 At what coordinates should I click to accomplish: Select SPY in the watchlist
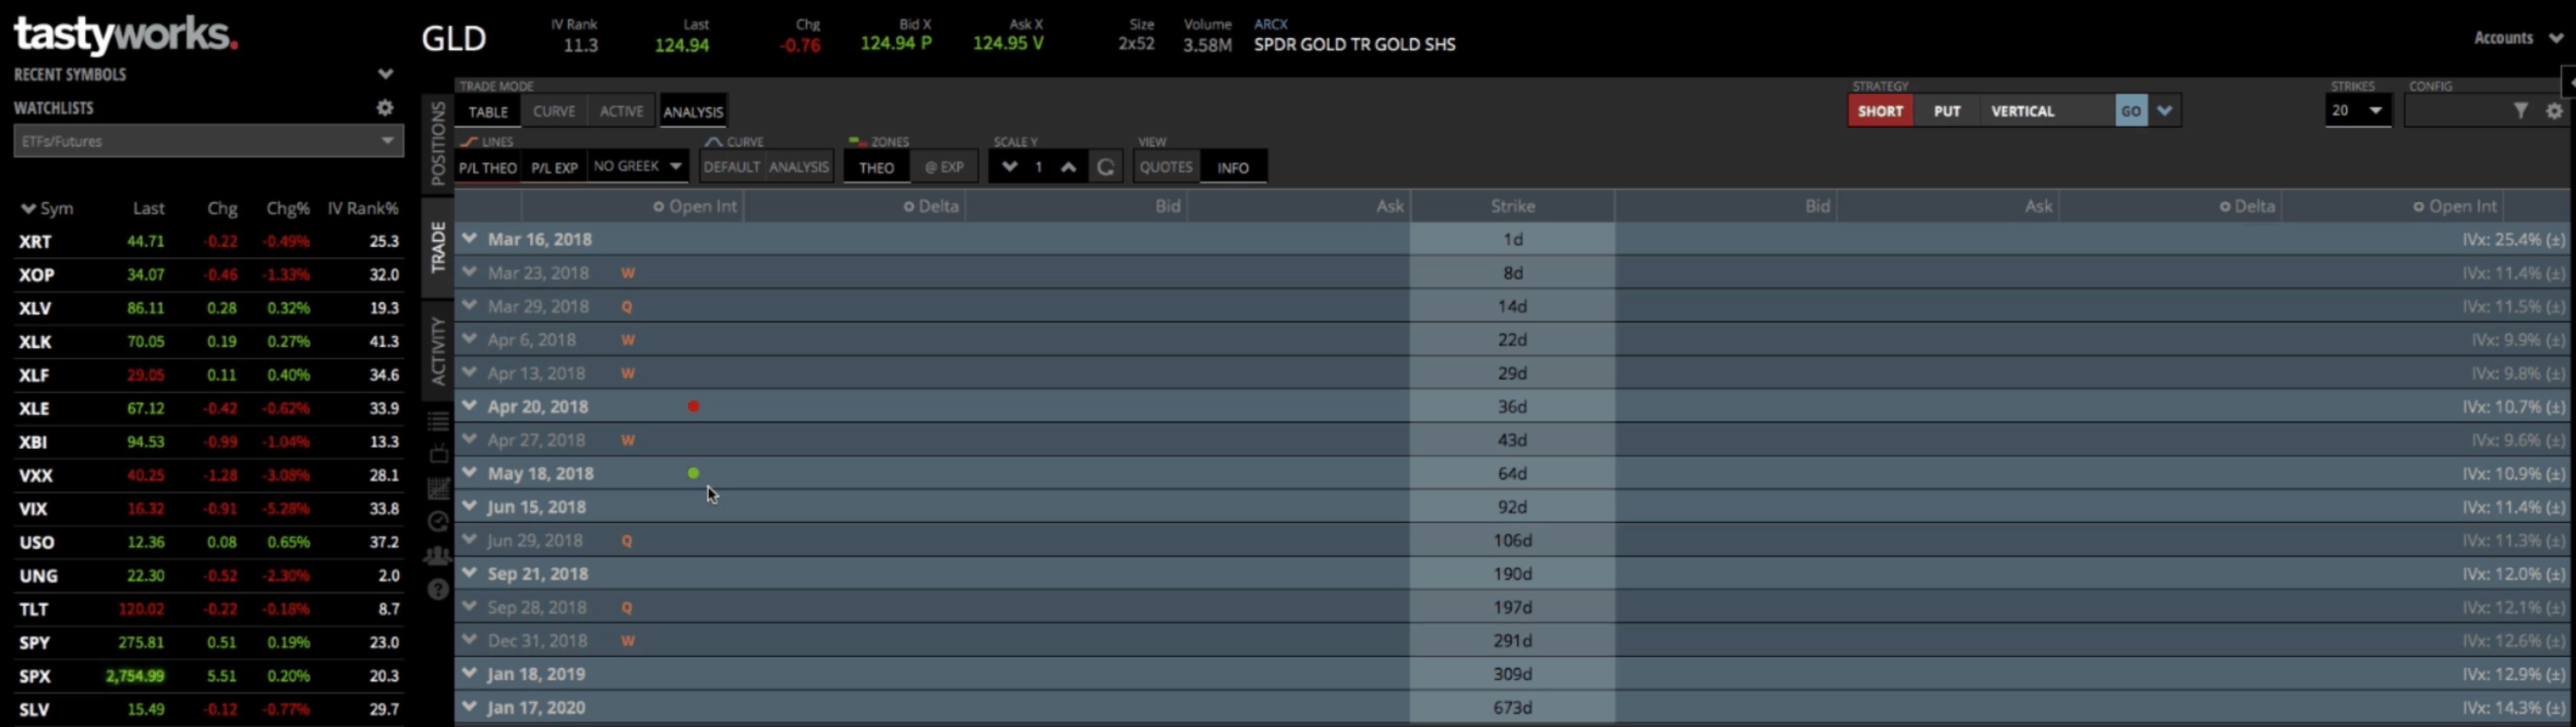tap(208, 642)
